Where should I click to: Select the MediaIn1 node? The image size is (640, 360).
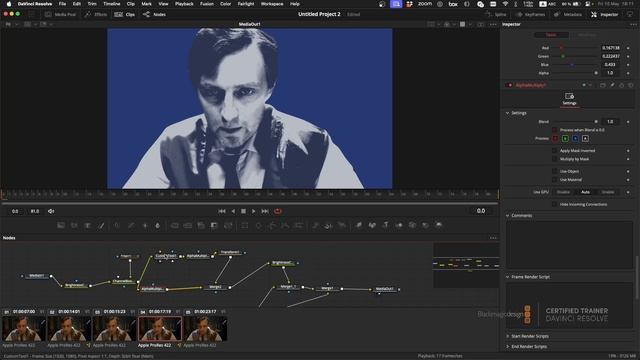(37, 276)
